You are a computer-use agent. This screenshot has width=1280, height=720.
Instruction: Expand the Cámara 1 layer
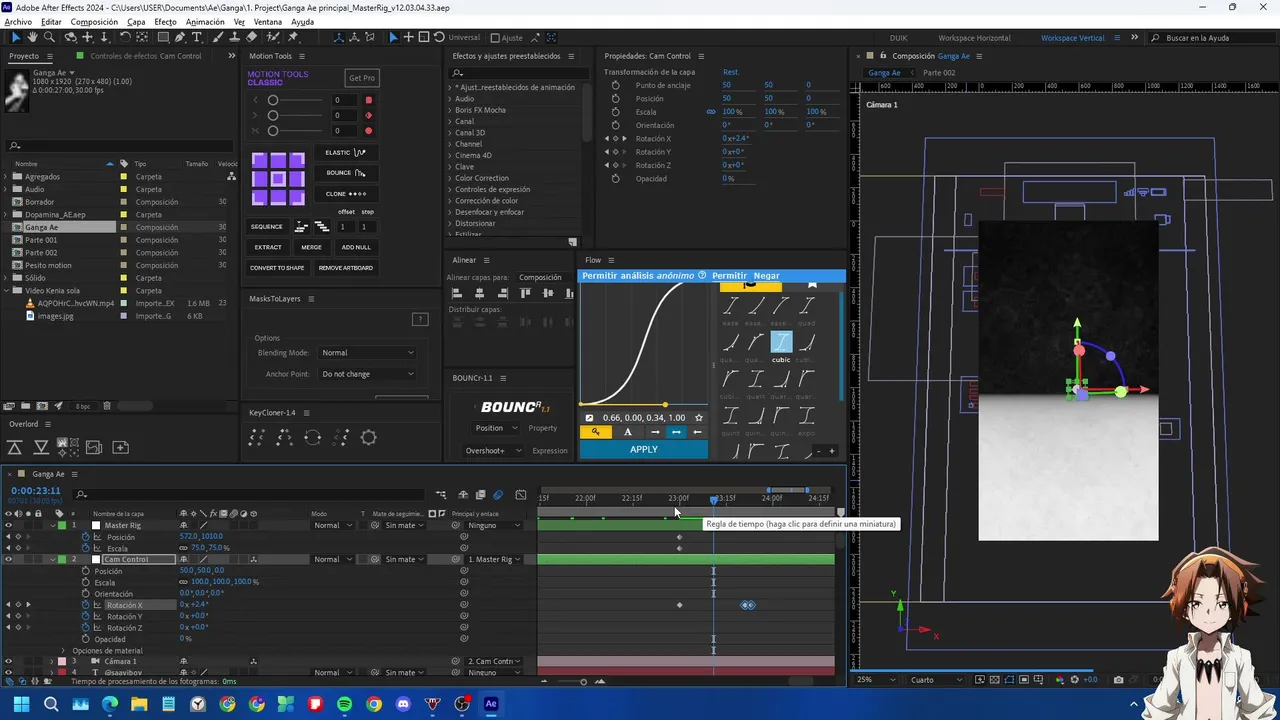pos(52,661)
